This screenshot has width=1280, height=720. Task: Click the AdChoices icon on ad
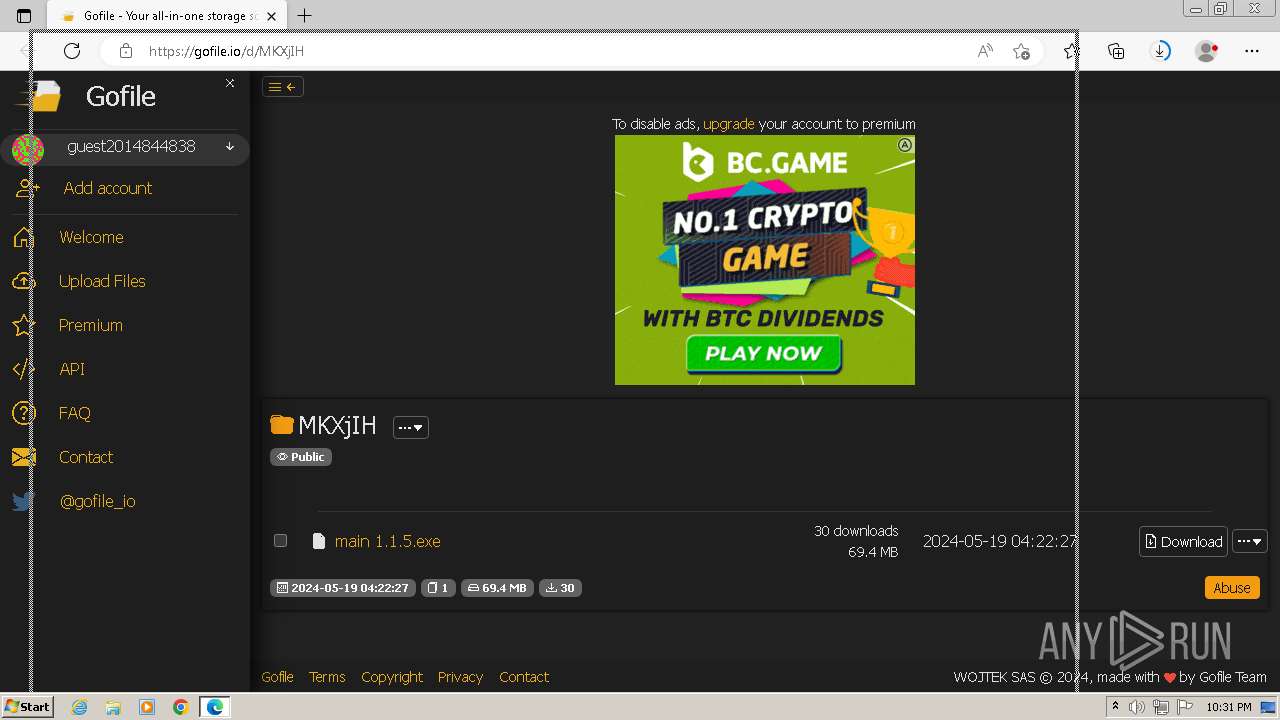(905, 145)
